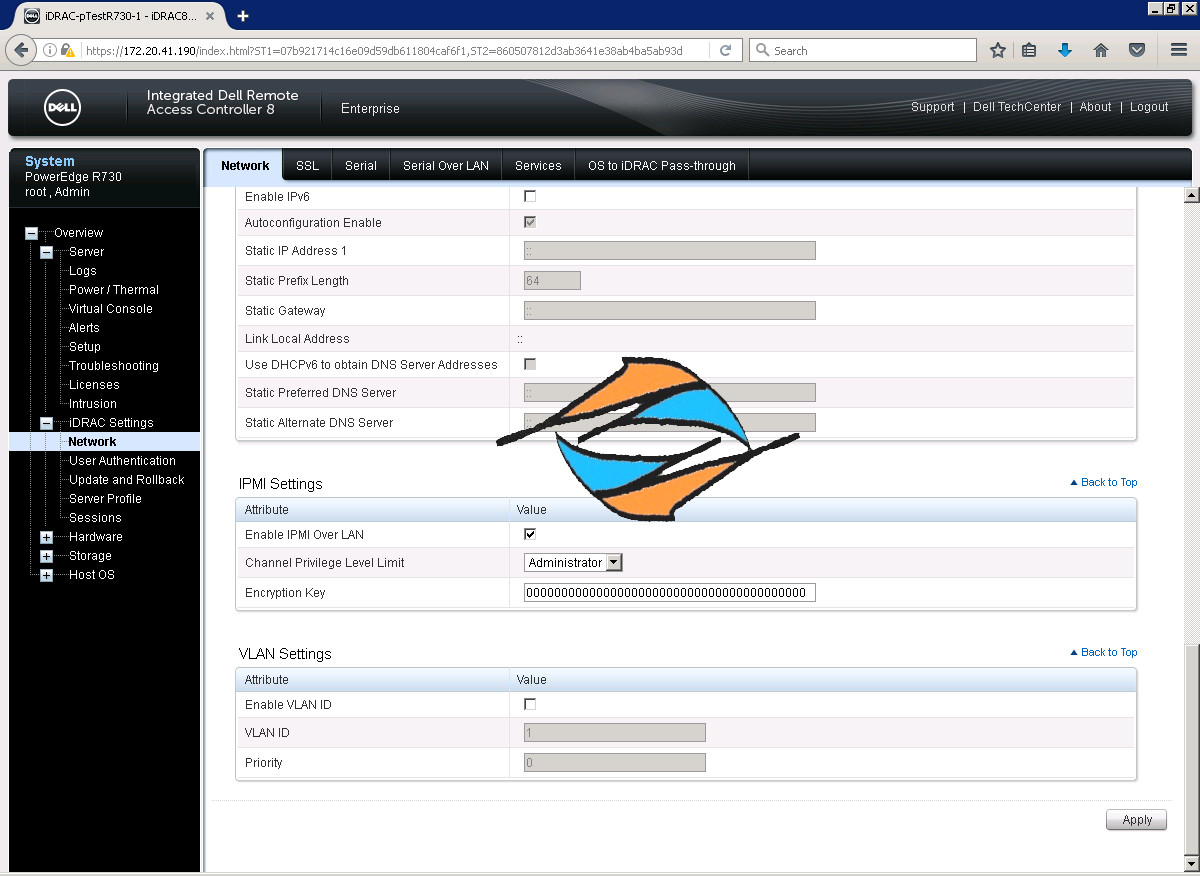Viewport: 1200px width, 876px height.
Task: Open the downloads arrow icon
Action: pyautogui.click(x=1065, y=50)
